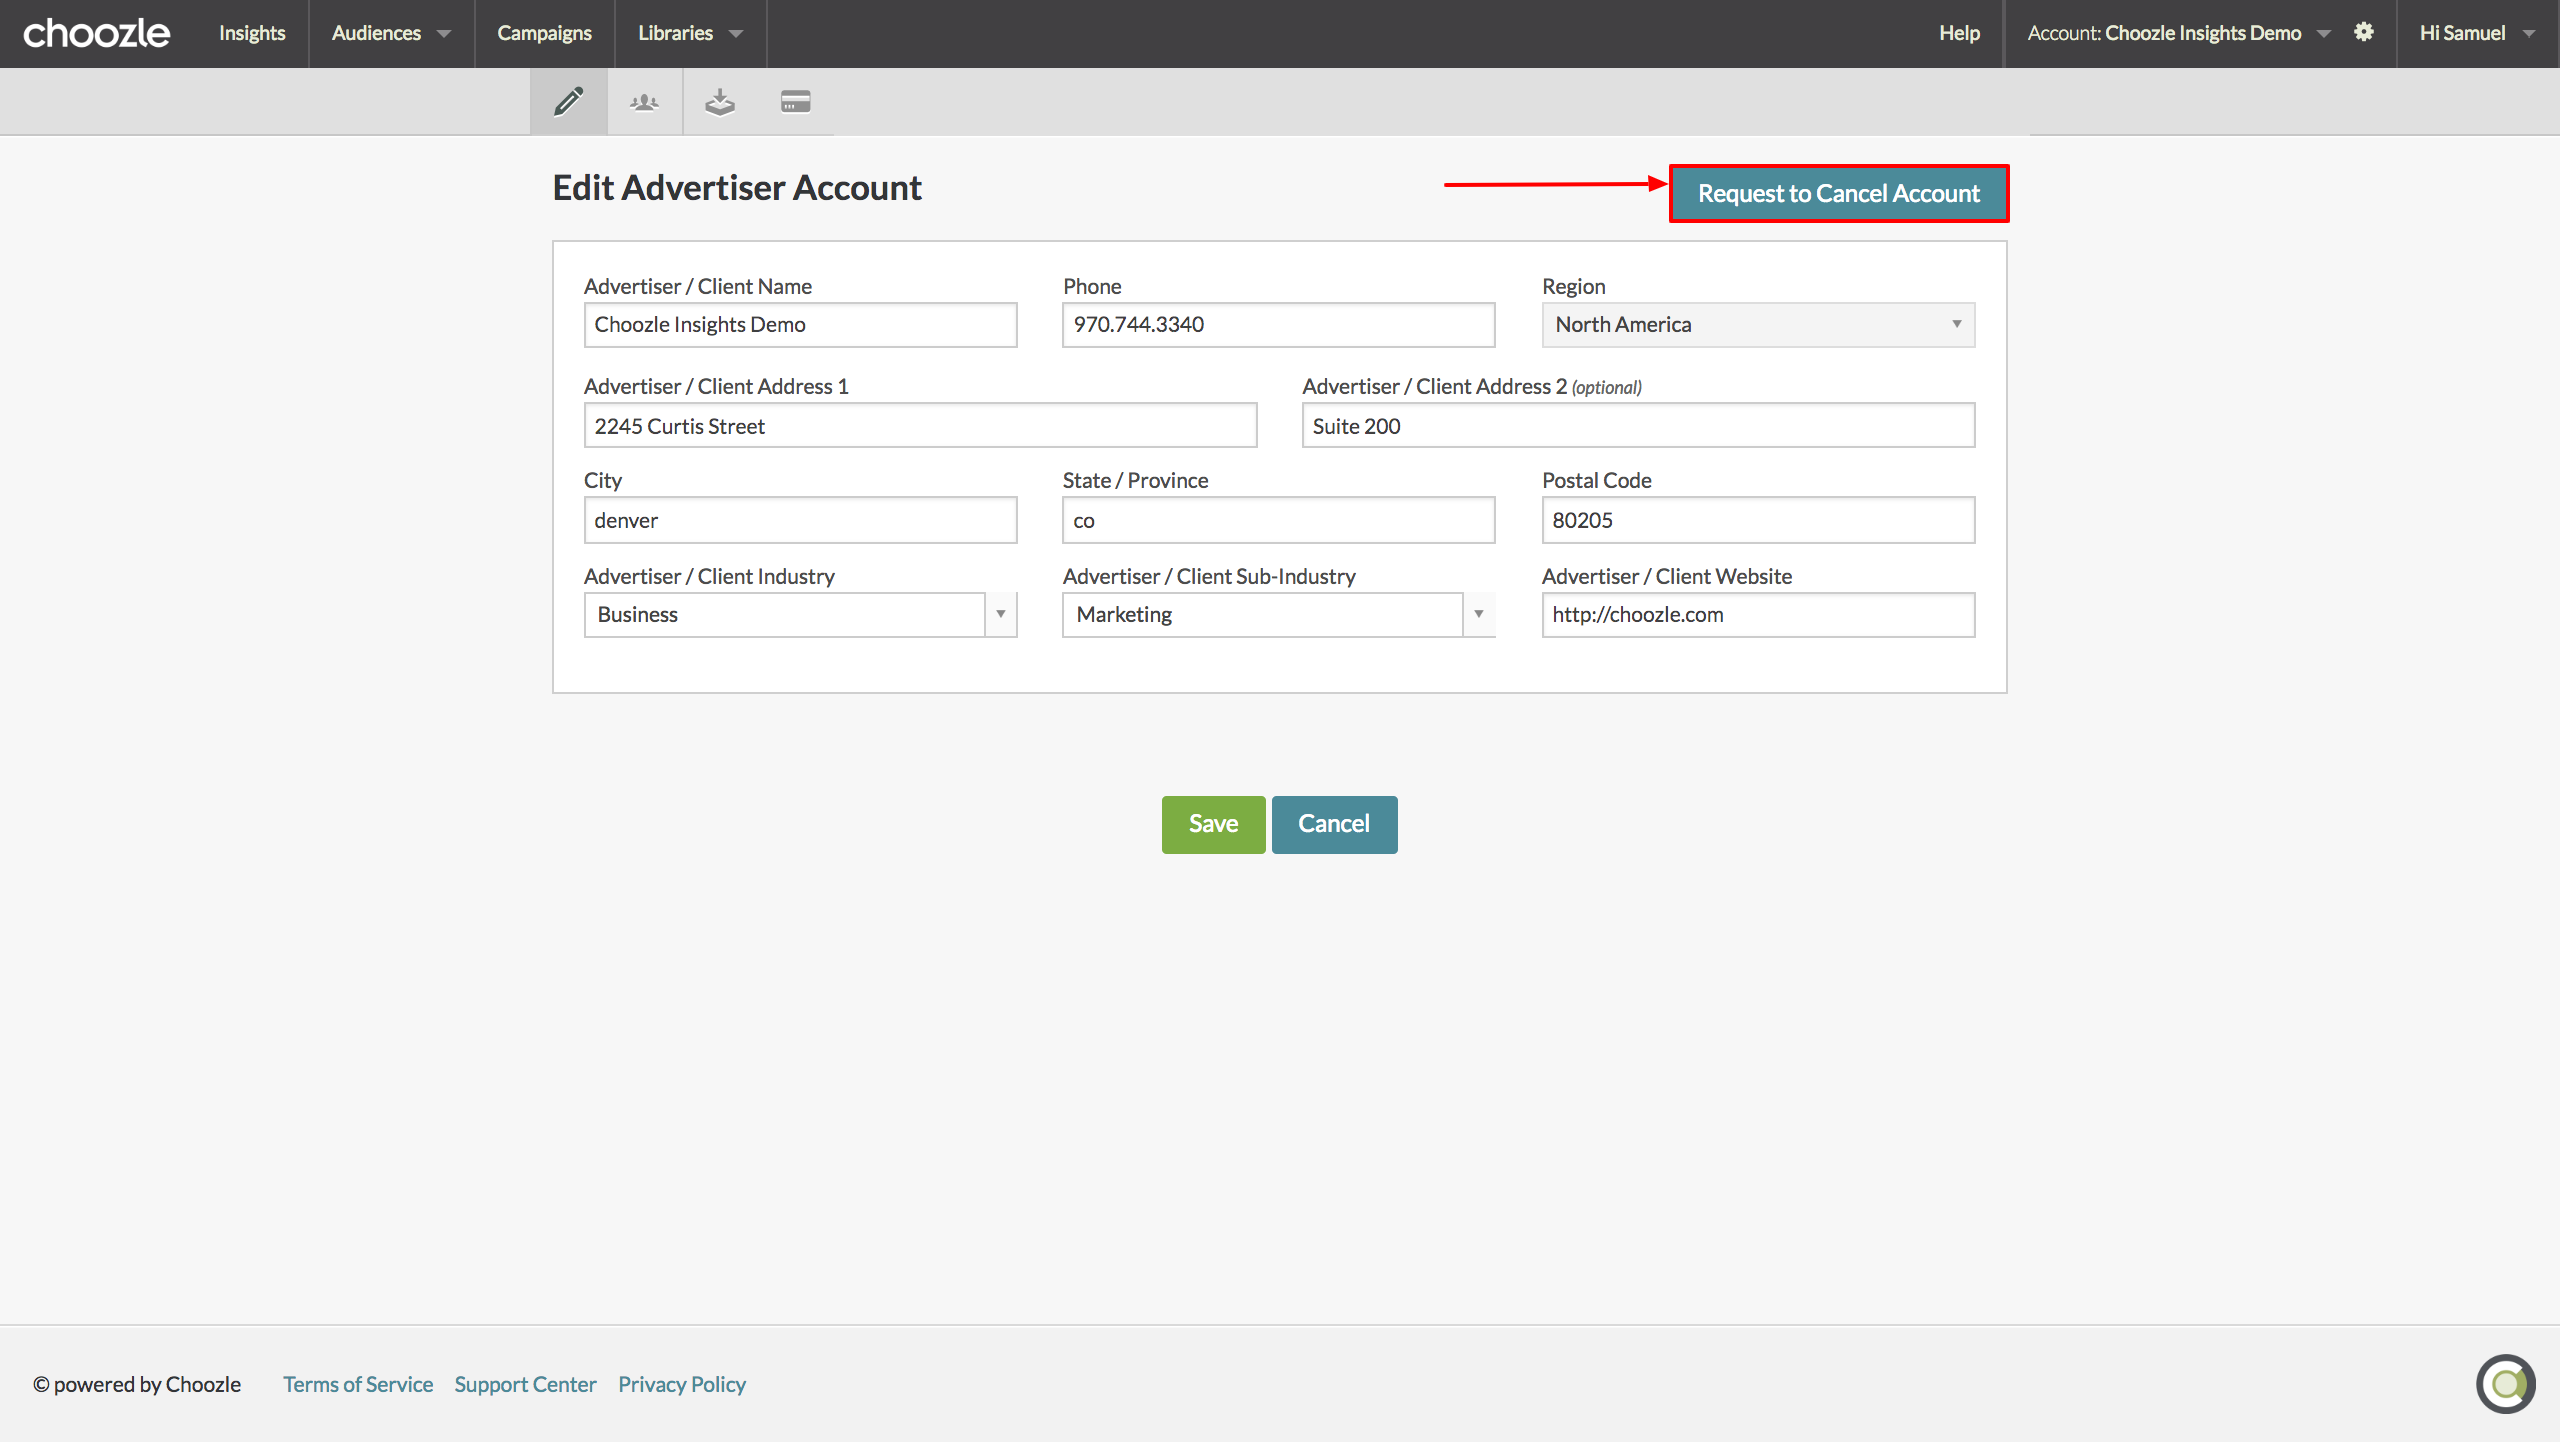Screen dimensions: 2560x1442
Task: Click the settings gear icon
Action: click(2364, 32)
